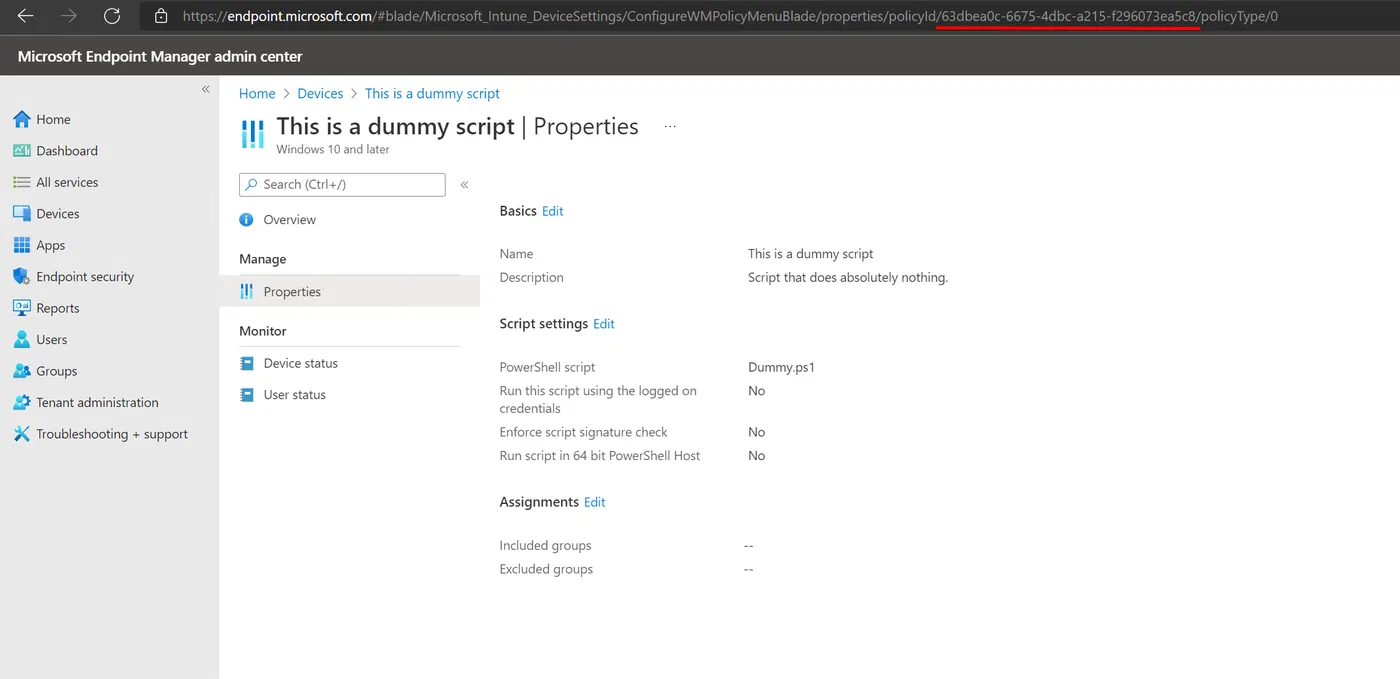This screenshot has height=679, width=1400.
Task: Click the Devices breadcrumb link
Action: [x=320, y=93]
